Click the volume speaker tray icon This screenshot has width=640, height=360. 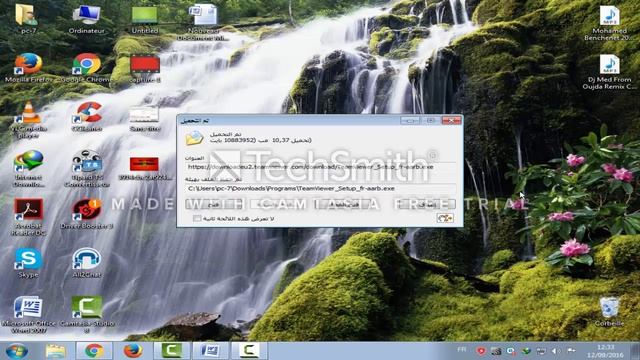coord(556,351)
